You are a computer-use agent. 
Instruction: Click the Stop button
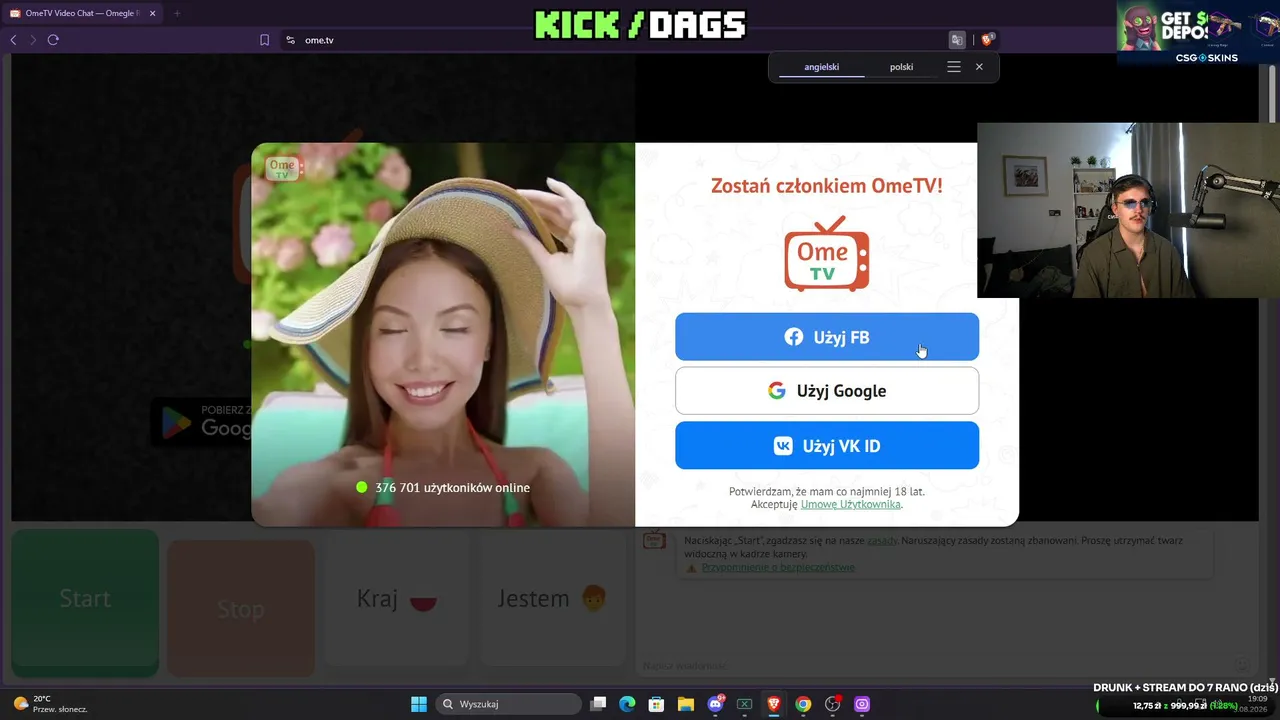click(240, 608)
